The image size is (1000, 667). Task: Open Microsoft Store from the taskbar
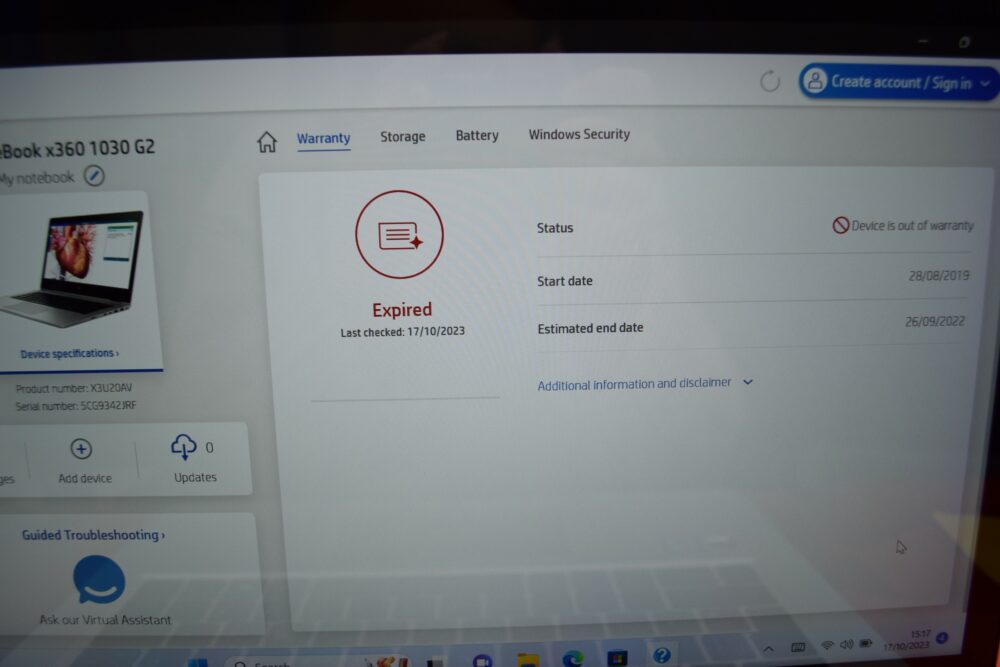(617, 657)
